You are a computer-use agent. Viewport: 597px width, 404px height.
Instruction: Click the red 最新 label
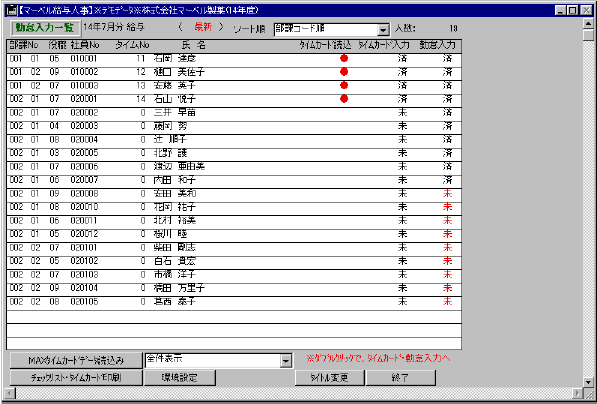[x=203, y=28]
